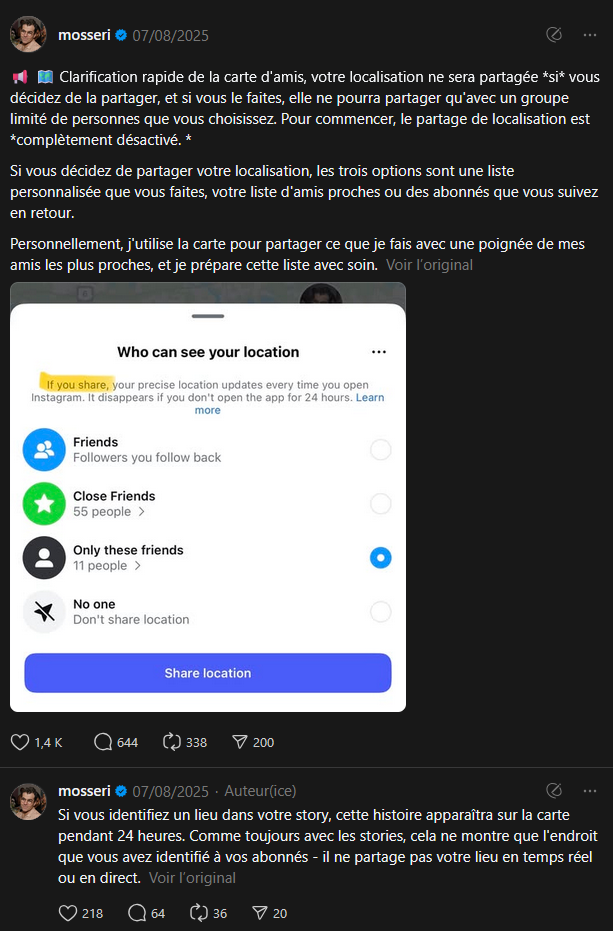The width and height of the screenshot is (613, 931).
Task: Select the Friends radio button
Action: (x=380, y=450)
